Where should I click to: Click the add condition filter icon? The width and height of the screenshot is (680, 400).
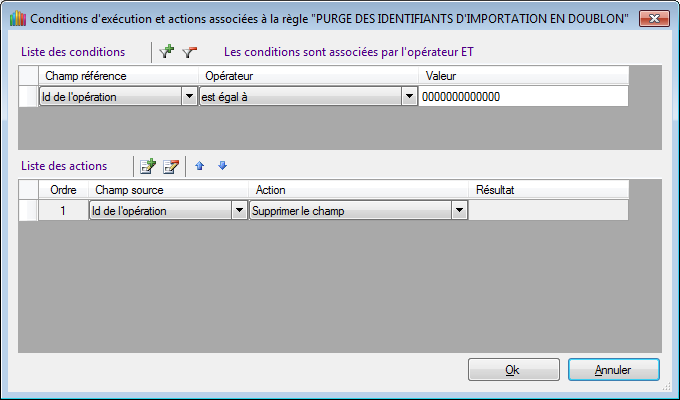[x=166, y=52]
